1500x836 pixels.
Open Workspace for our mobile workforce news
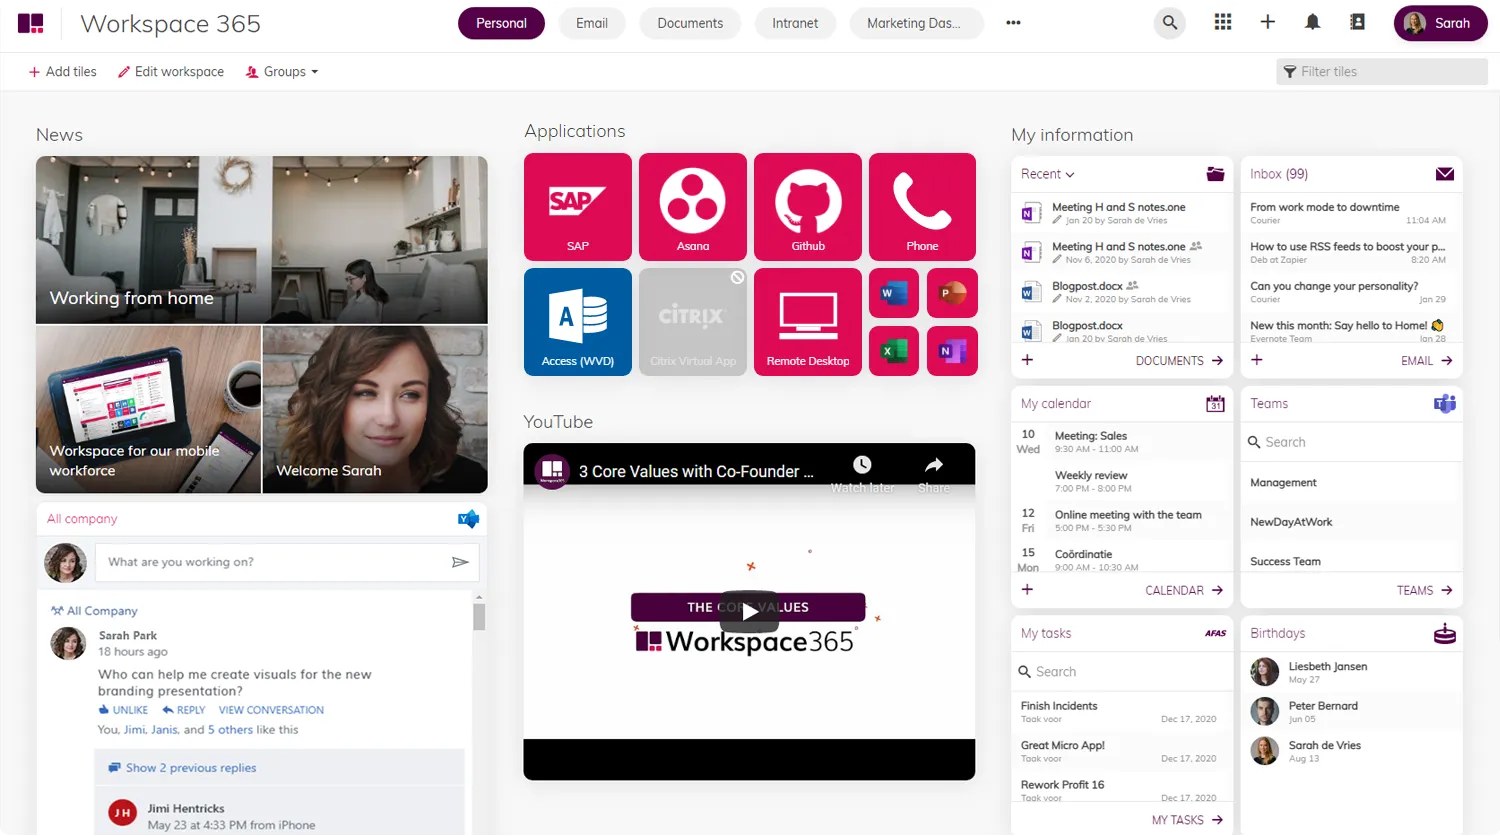pos(148,410)
